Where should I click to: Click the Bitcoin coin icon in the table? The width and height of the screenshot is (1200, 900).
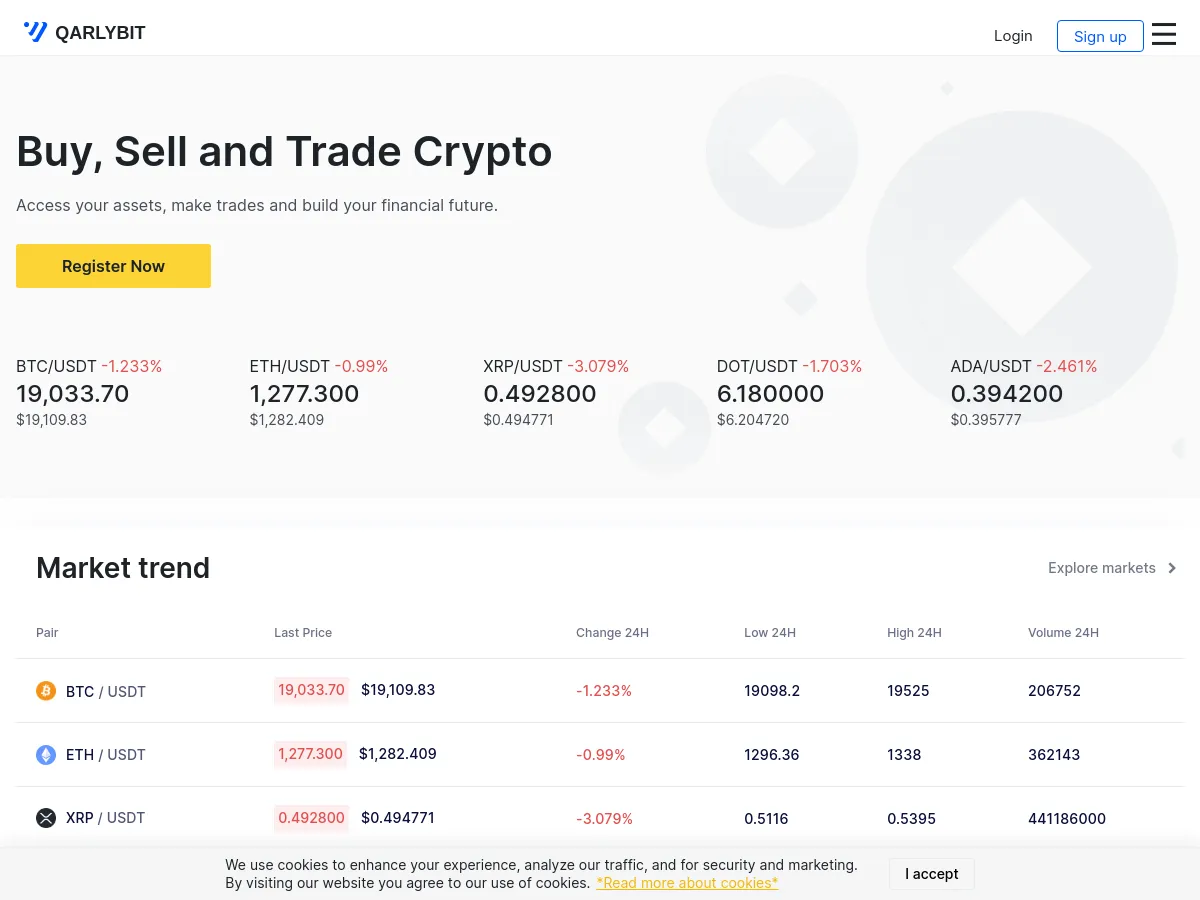[x=46, y=691]
